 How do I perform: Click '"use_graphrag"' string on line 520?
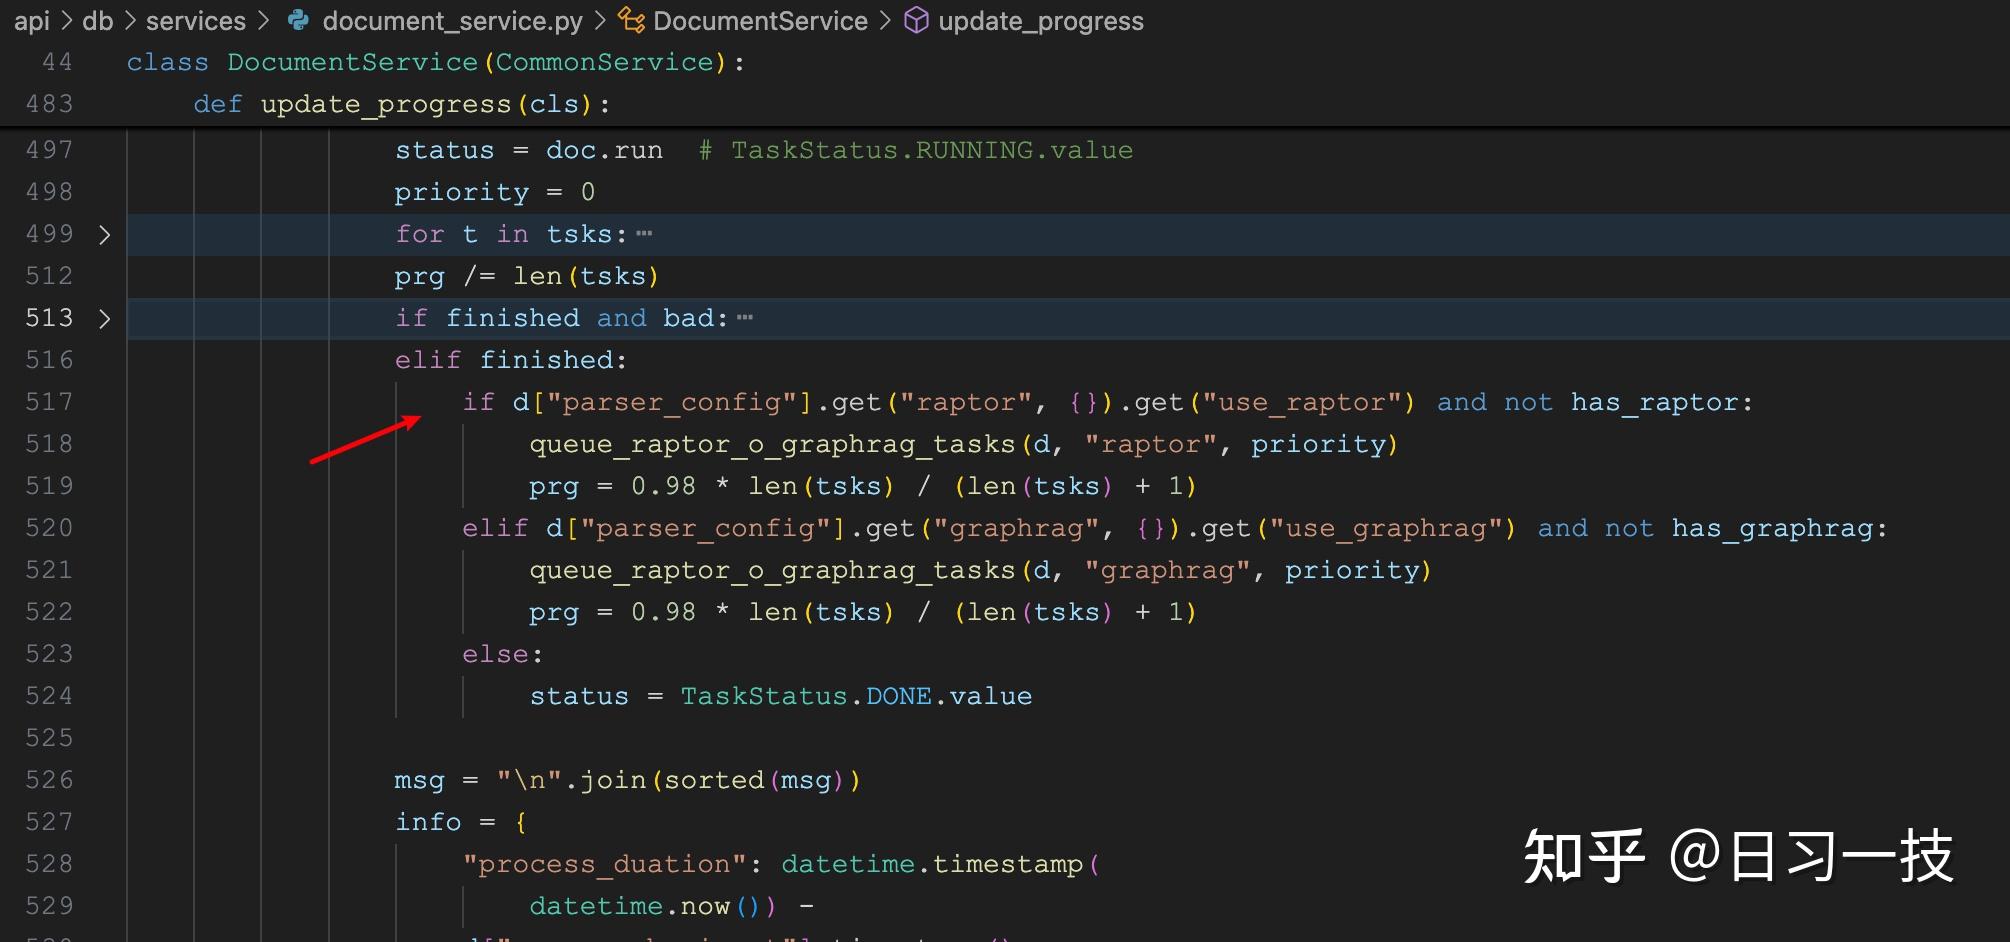1385,528
